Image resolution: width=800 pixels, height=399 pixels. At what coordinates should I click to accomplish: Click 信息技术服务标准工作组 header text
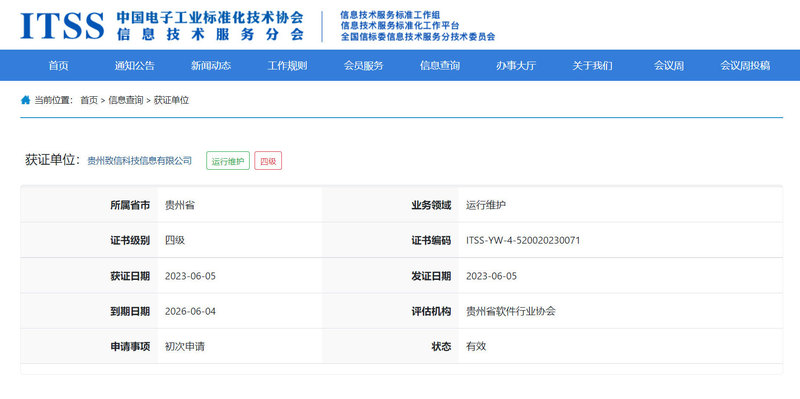(x=390, y=15)
